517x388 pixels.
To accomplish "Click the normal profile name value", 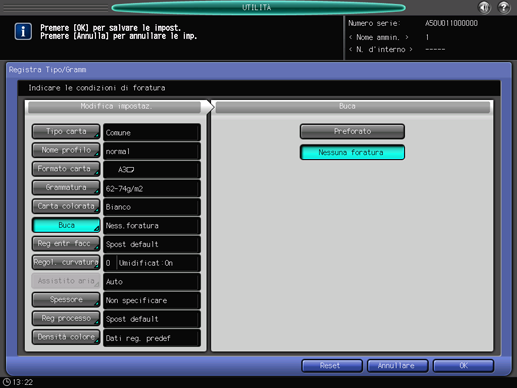I will click(152, 151).
